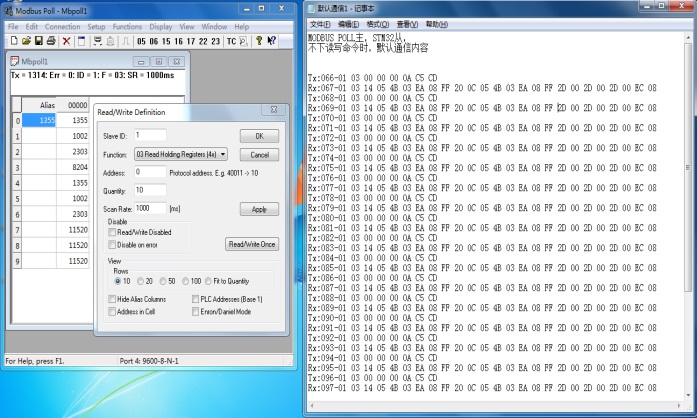Toggle PLC Addresses (Base 1) checkbox
The width and height of the screenshot is (697, 418).
point(195,299)
